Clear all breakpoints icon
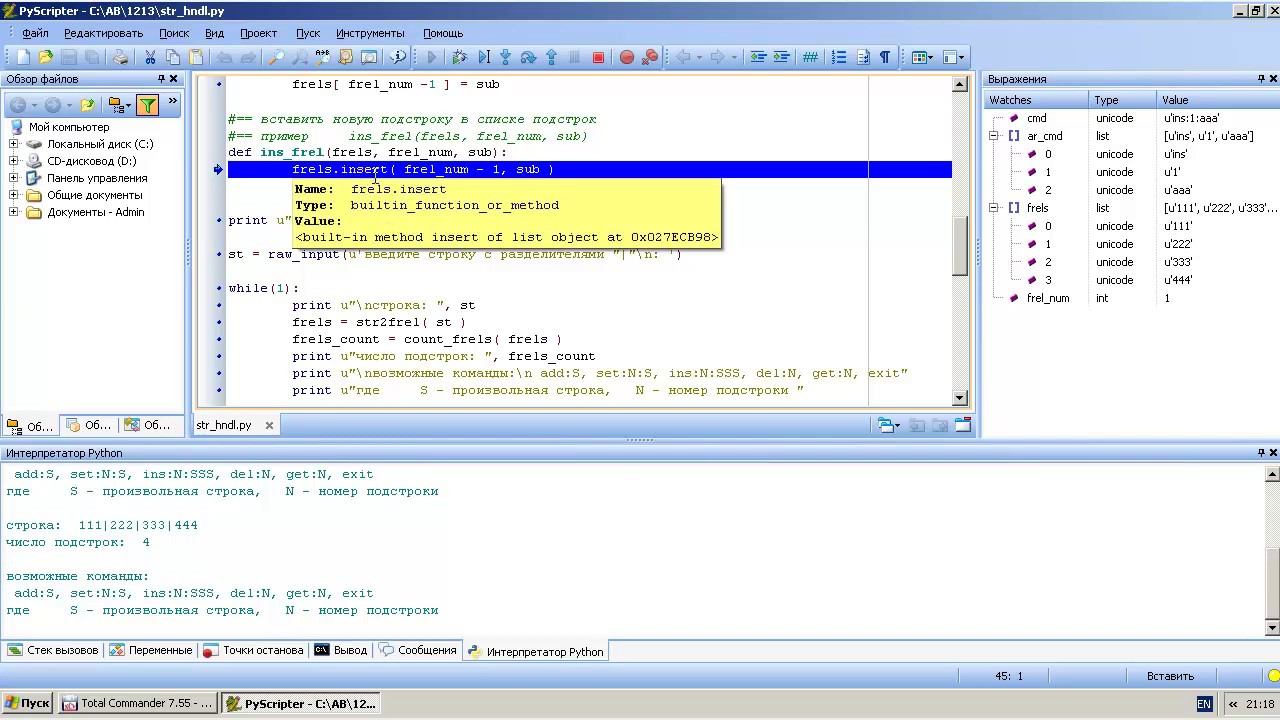Viewport: 1280px width, 720px height. tap(650, 57)
